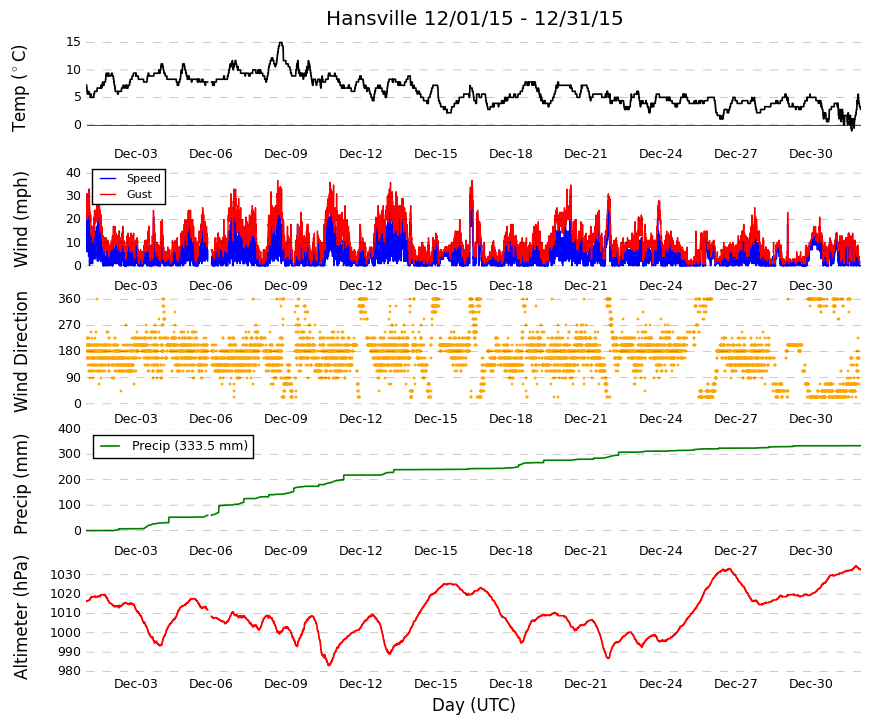Click the Day (UTC) axis label
This screenshot has width=871, height=725.
[474, 705]
